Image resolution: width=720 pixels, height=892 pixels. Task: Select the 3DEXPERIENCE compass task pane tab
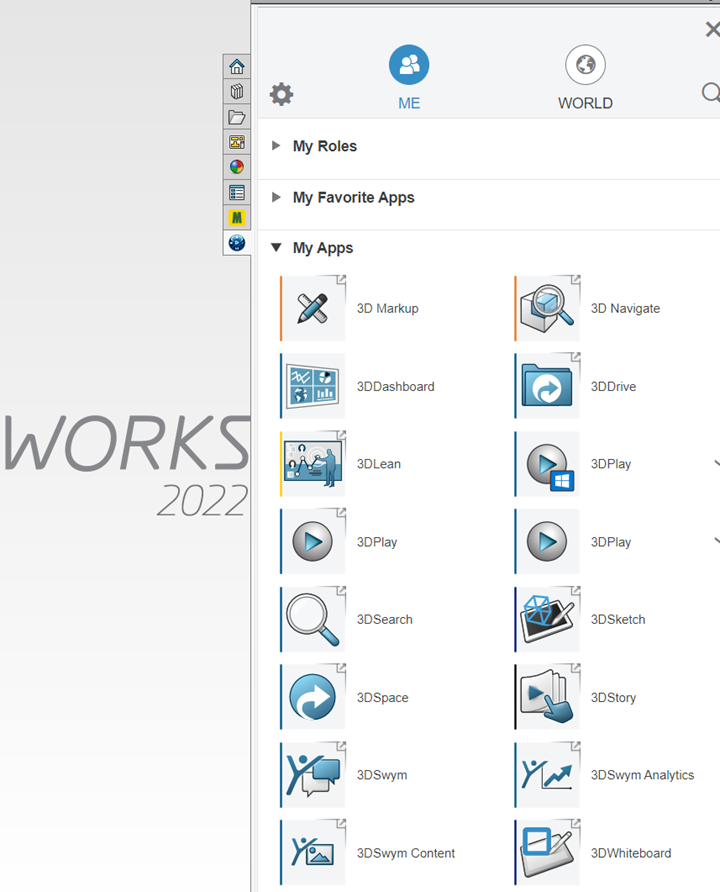(x=237, y=243)
